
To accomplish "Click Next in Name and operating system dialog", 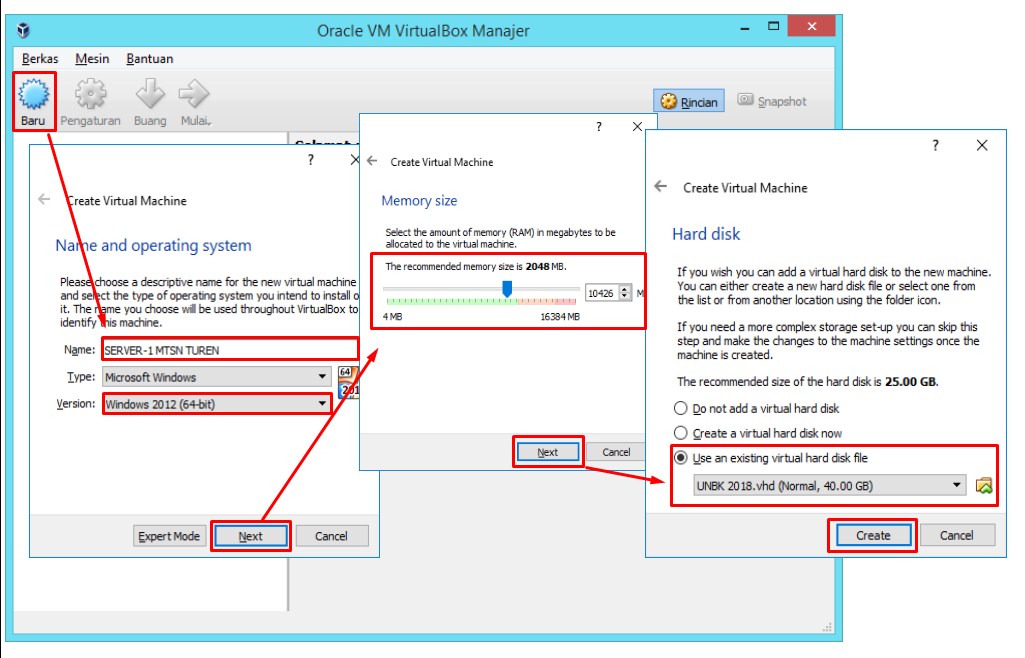I will click(251, 536).
